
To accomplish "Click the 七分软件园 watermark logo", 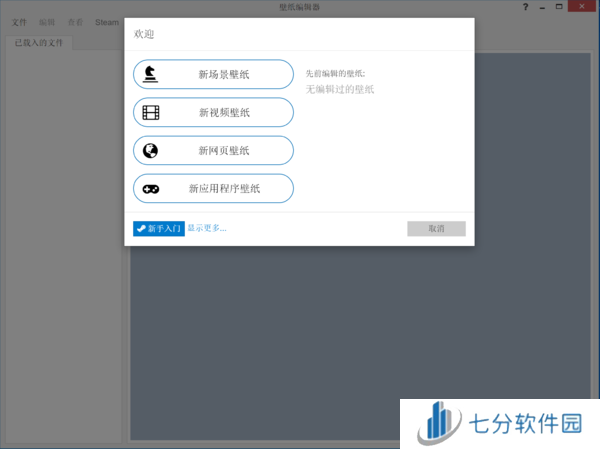I will [500, 424].
